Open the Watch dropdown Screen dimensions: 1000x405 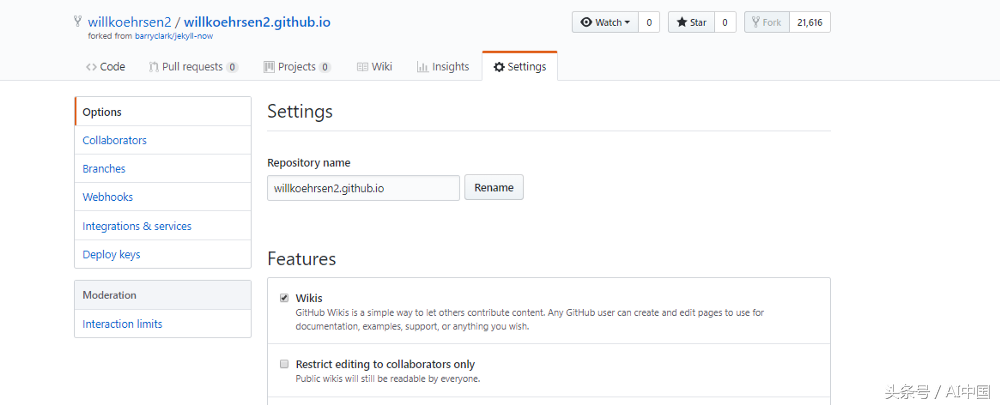click(604, 22)
